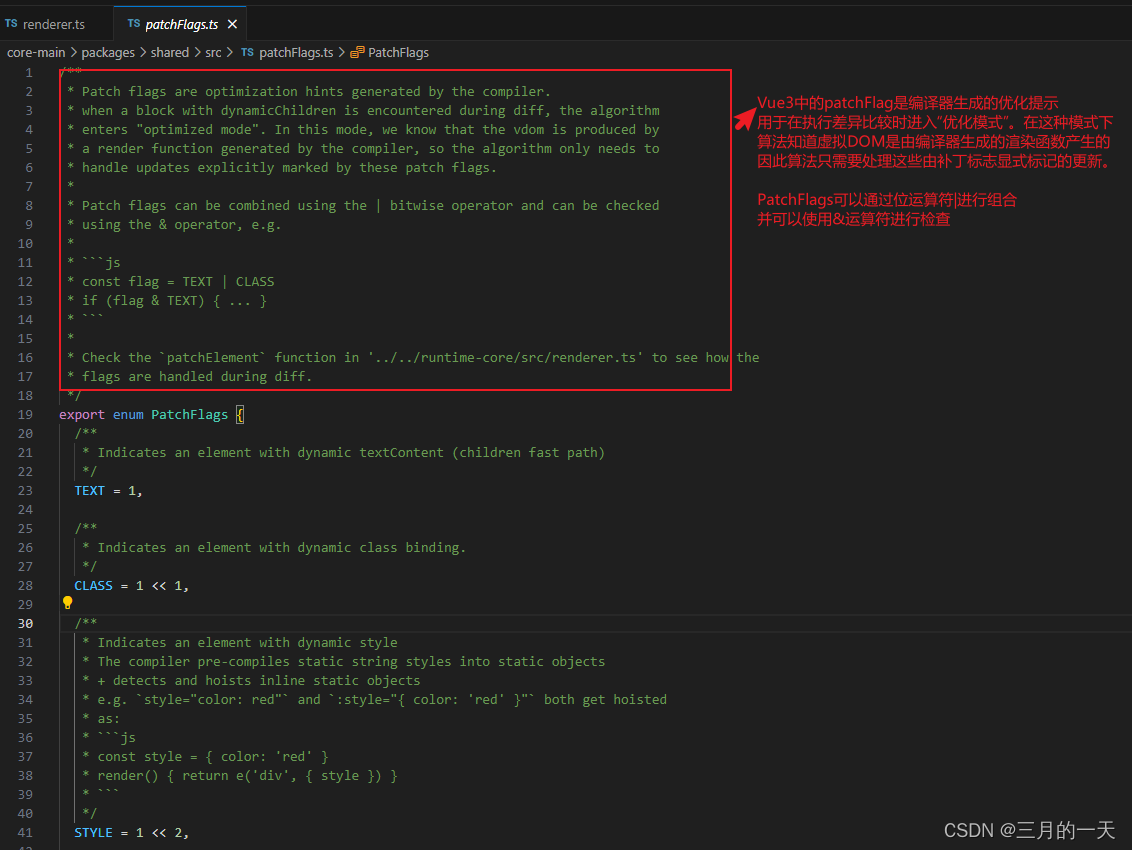Click the 'enum' keyword on line 19
Screen dimensions: 1132x850
(128, 415)
